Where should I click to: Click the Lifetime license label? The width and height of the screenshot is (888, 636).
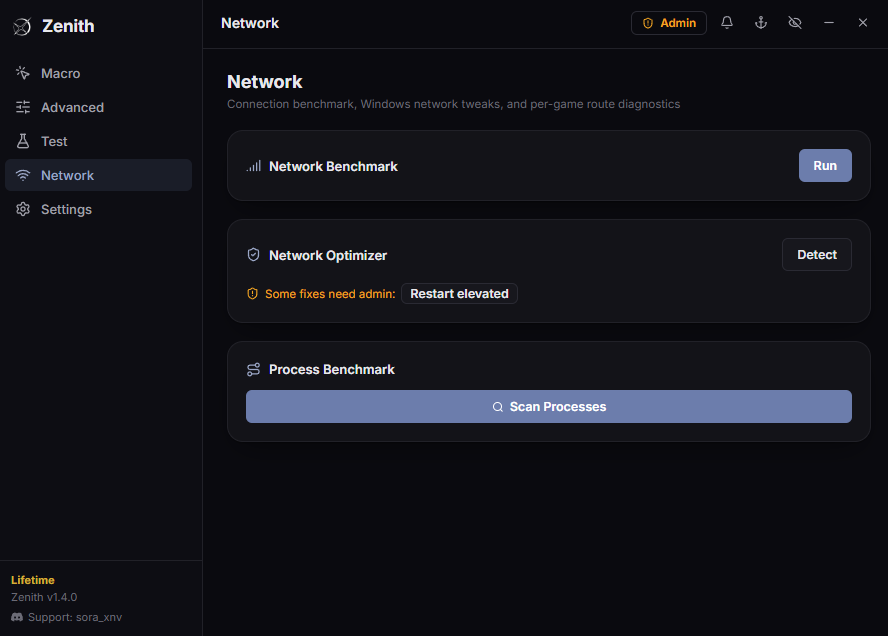(33, 580)
